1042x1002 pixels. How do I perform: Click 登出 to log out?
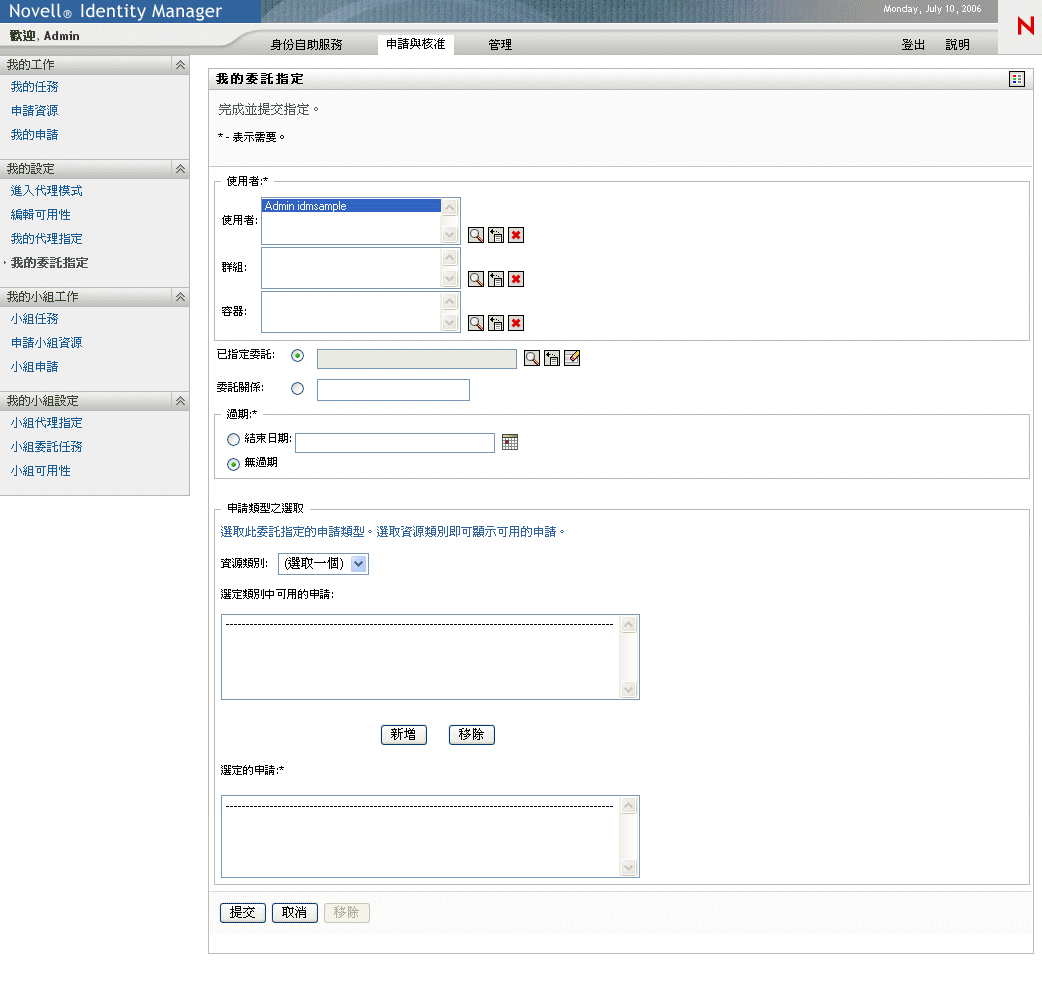pos(913,45)
